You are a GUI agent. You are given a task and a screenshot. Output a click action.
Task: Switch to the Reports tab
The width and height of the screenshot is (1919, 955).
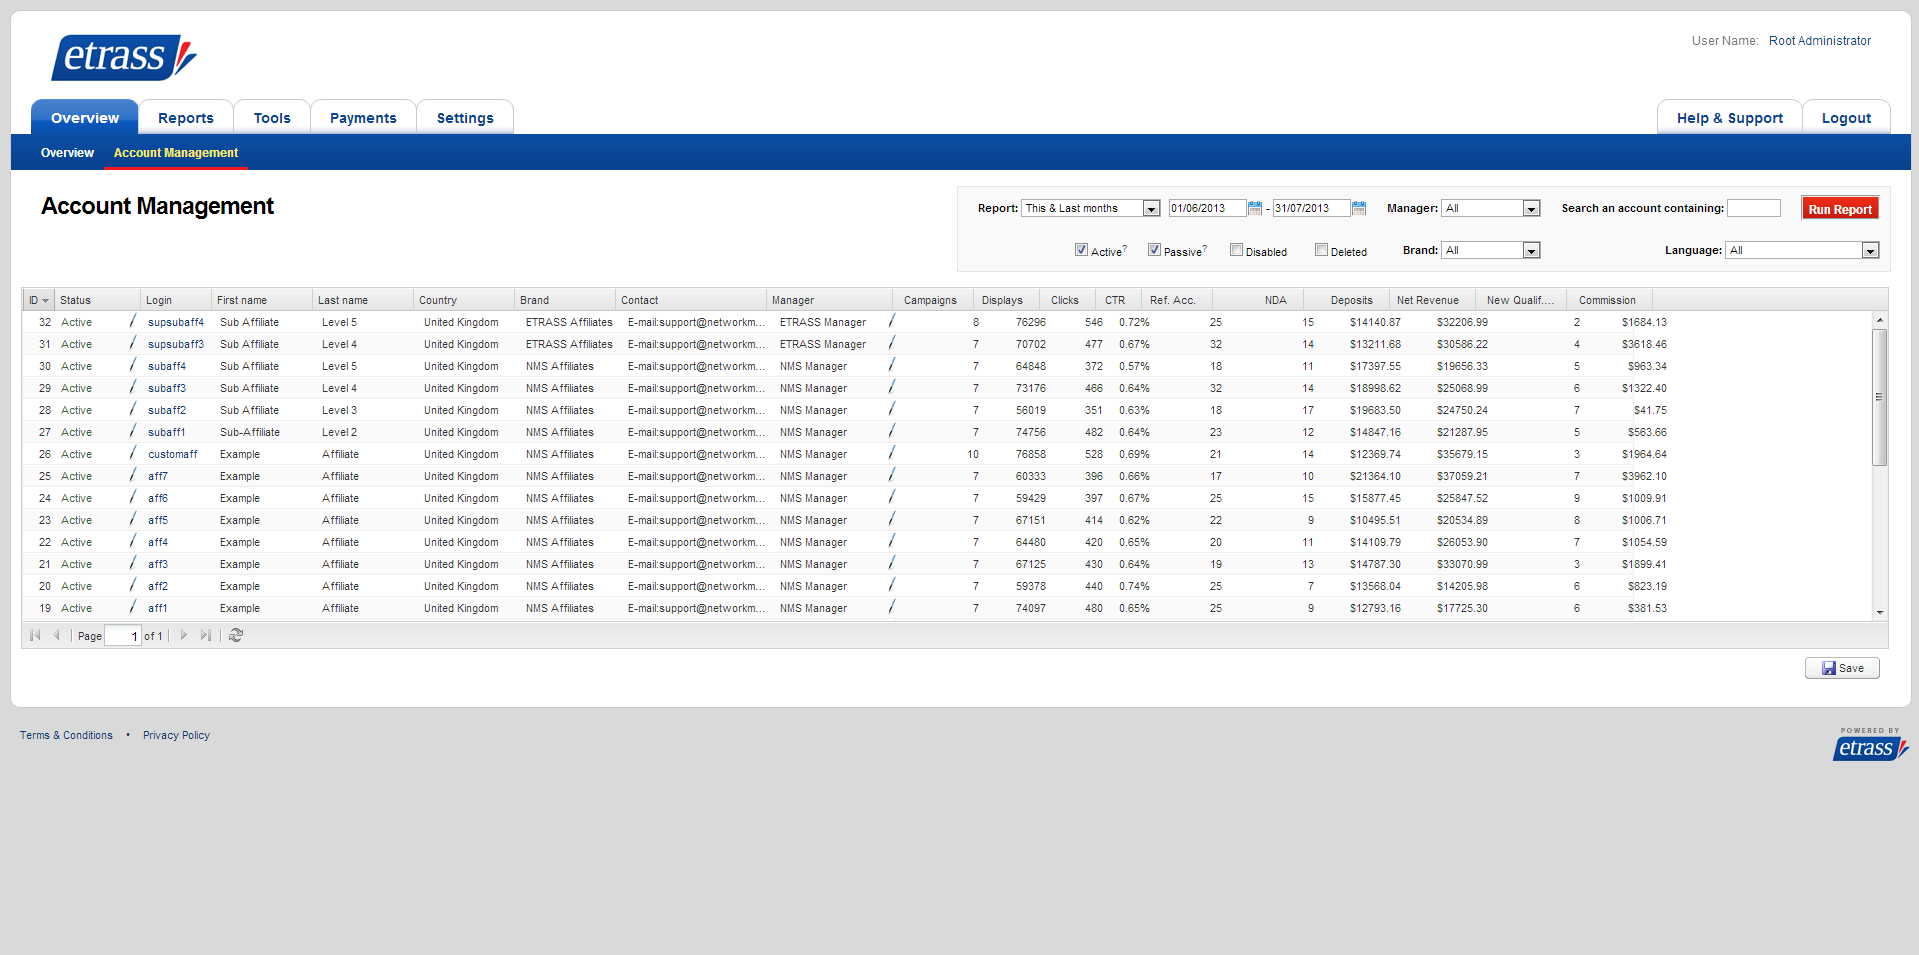coord(186,118)
